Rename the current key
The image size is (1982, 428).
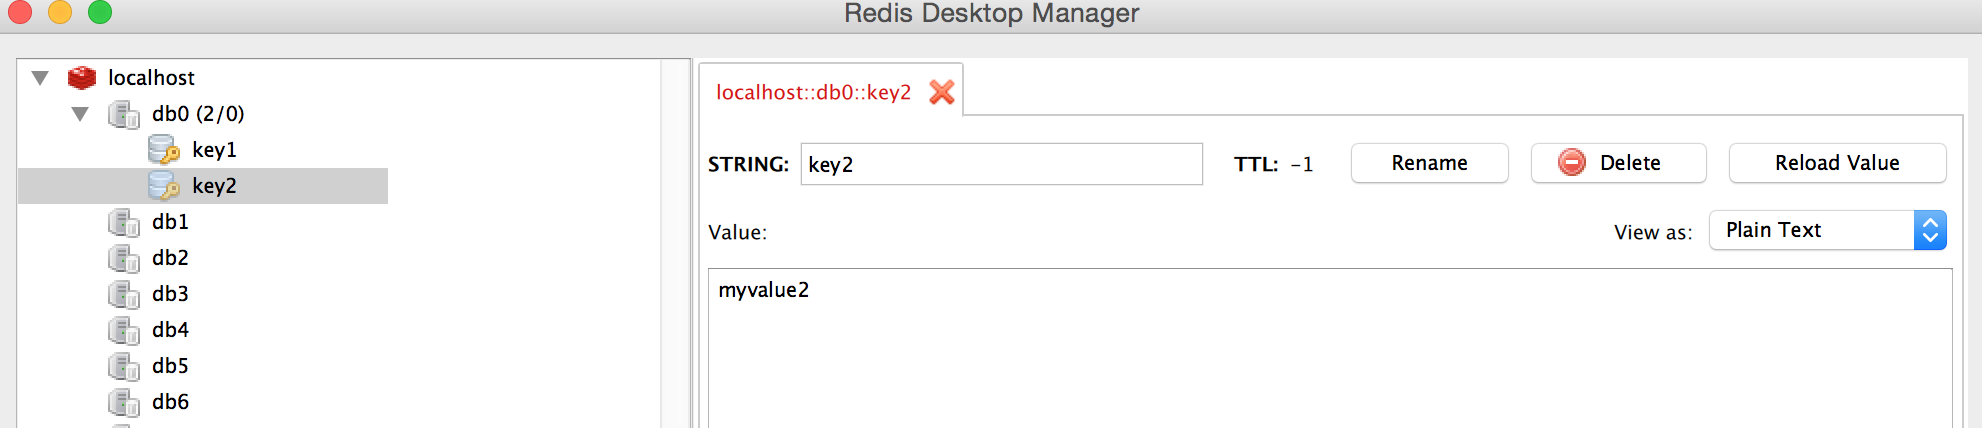[1430, 163]
